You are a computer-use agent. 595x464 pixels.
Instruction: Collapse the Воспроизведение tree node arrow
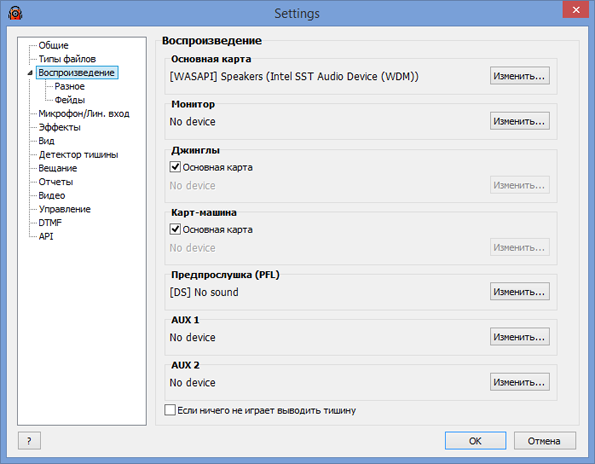[30, 73]
